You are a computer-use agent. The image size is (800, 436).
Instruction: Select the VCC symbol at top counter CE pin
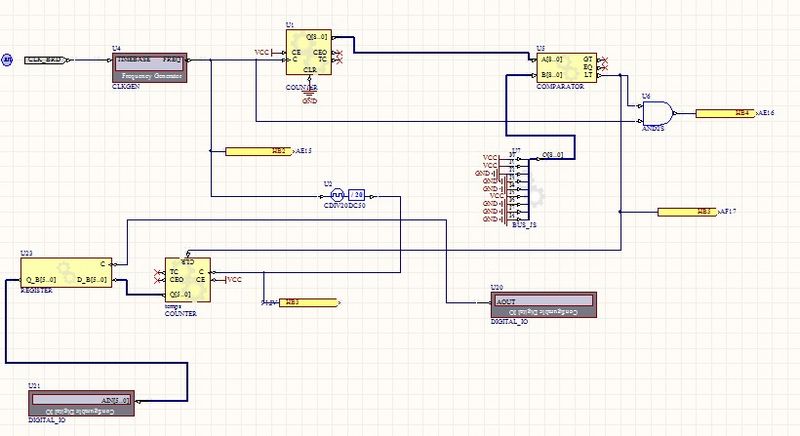tap(263, 52)
